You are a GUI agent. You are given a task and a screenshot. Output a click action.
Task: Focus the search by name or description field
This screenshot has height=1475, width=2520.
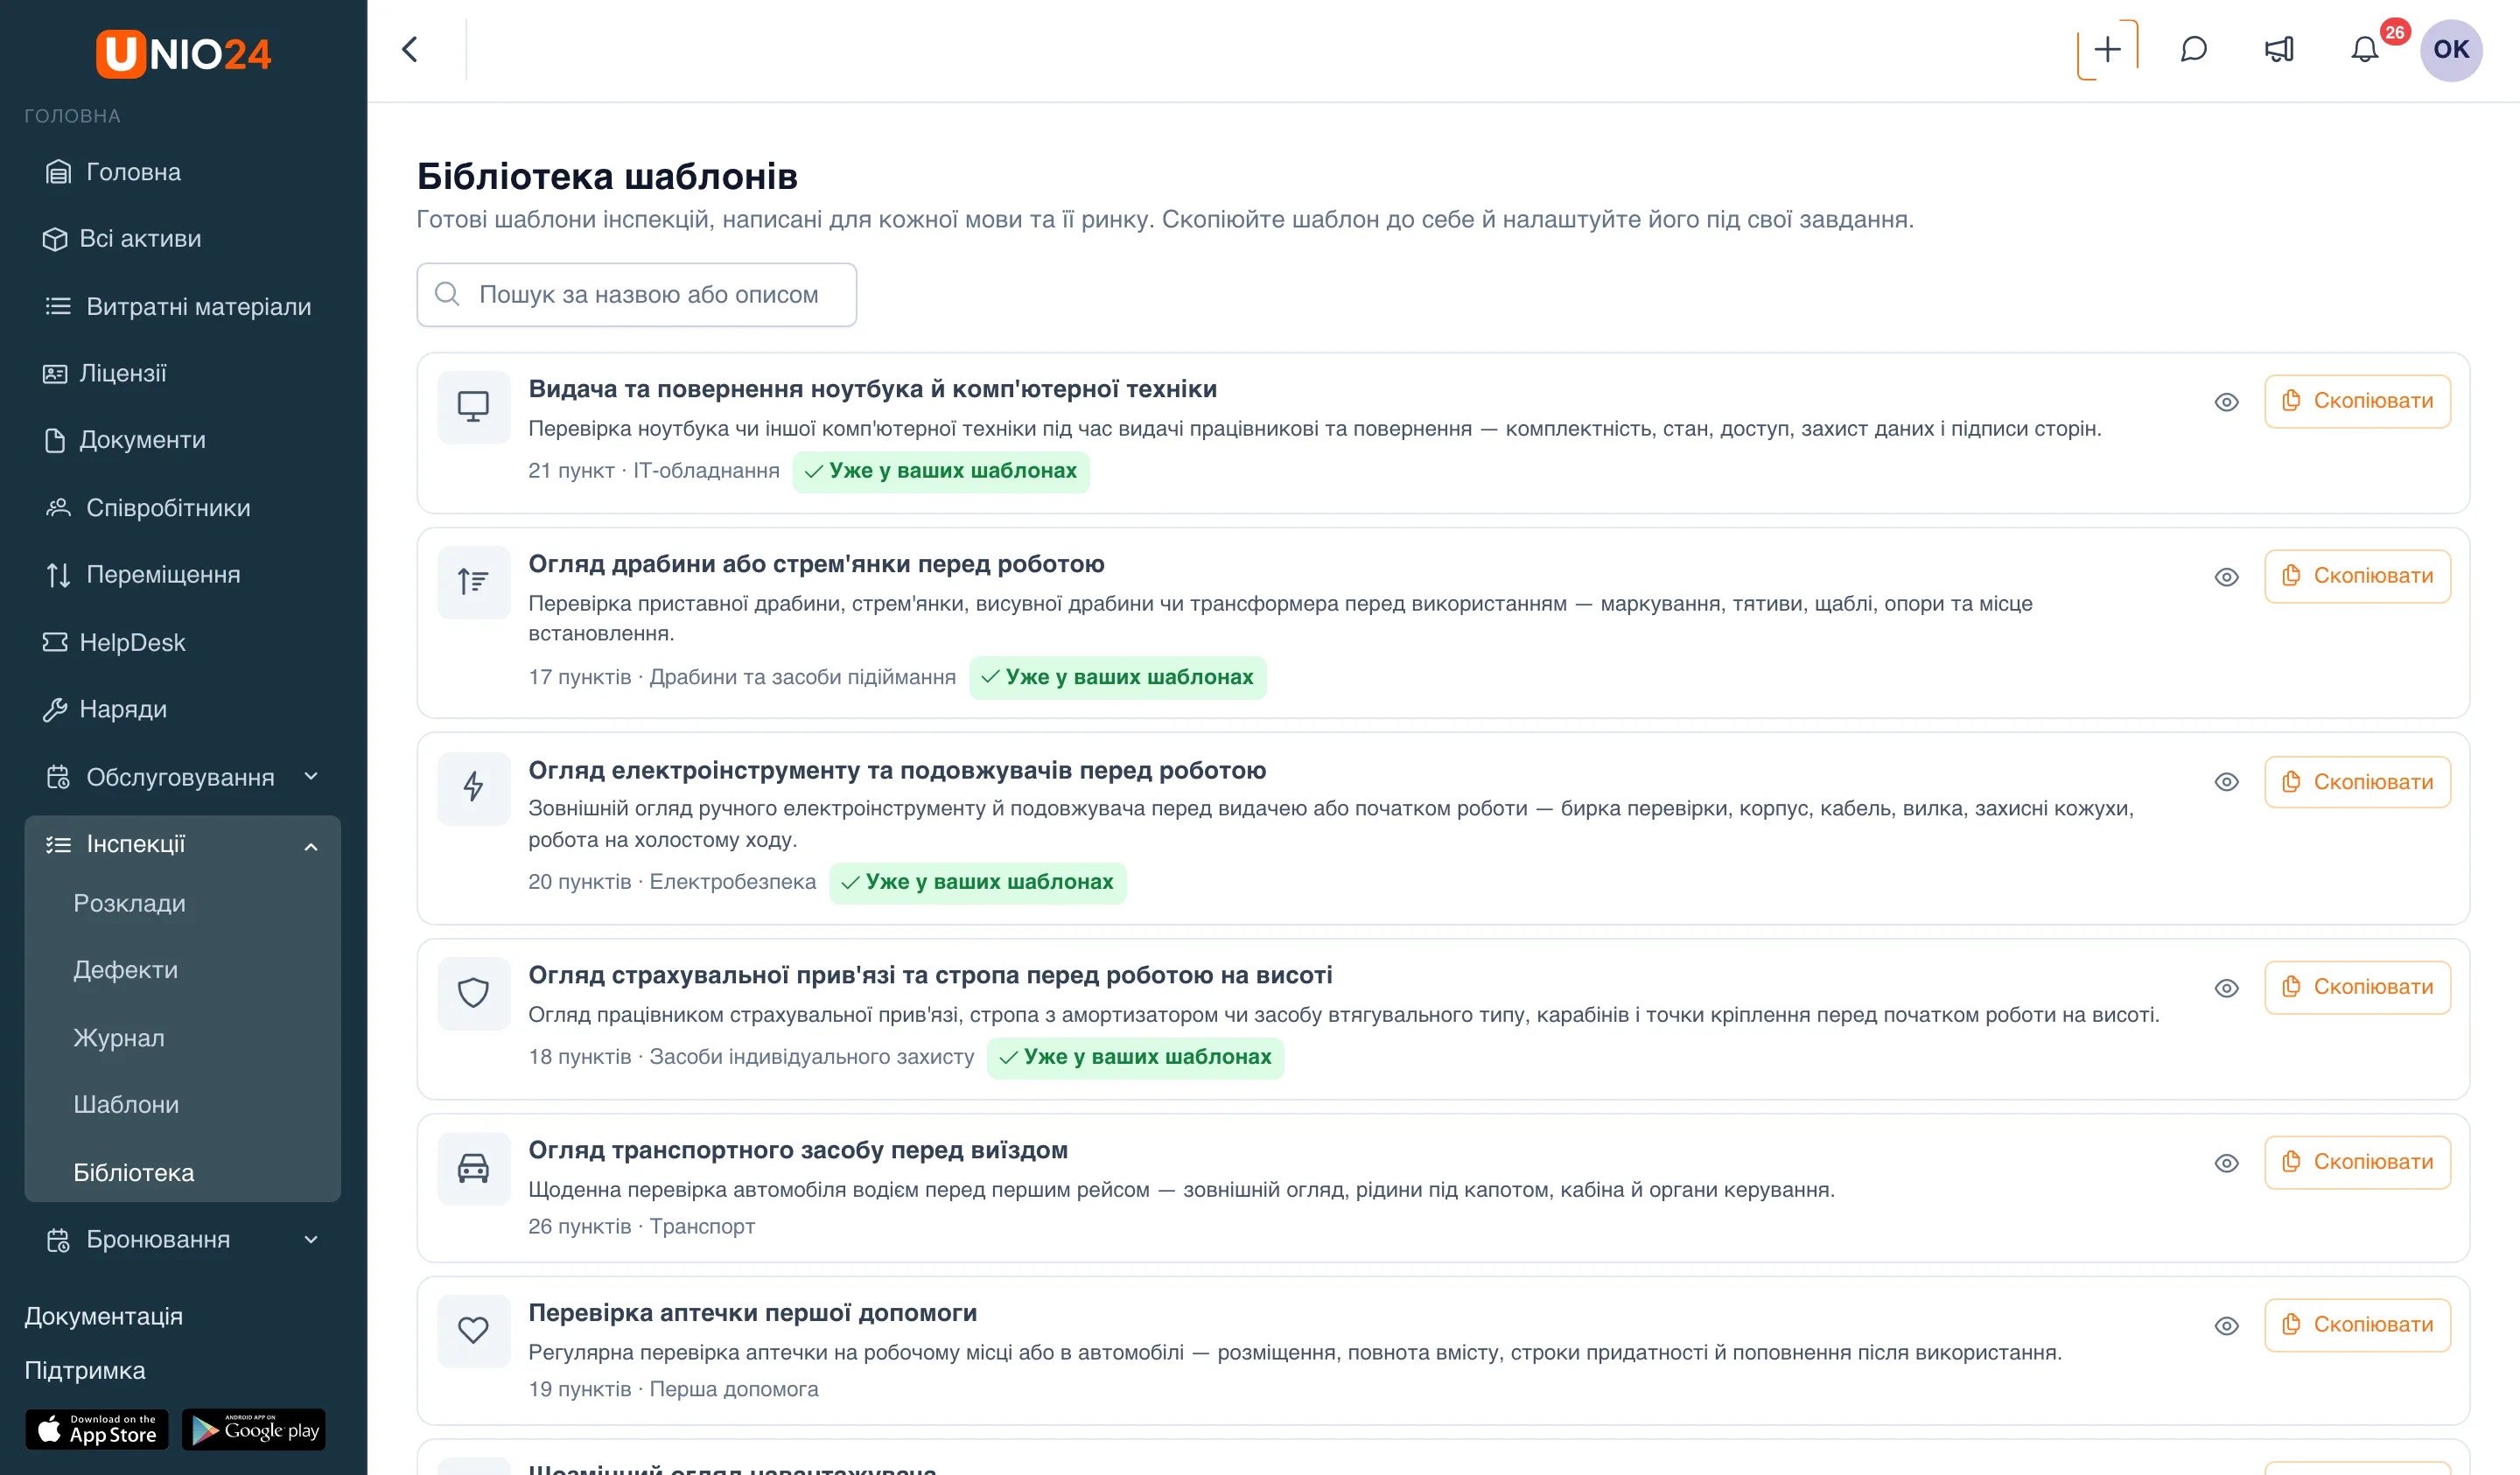[x=636, y=294]
